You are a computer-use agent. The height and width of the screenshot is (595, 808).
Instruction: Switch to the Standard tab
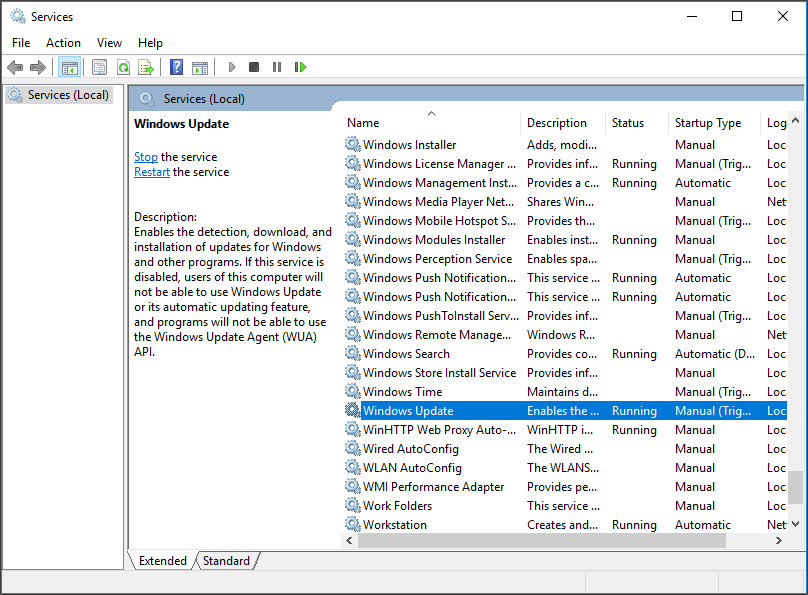[226, 560]
